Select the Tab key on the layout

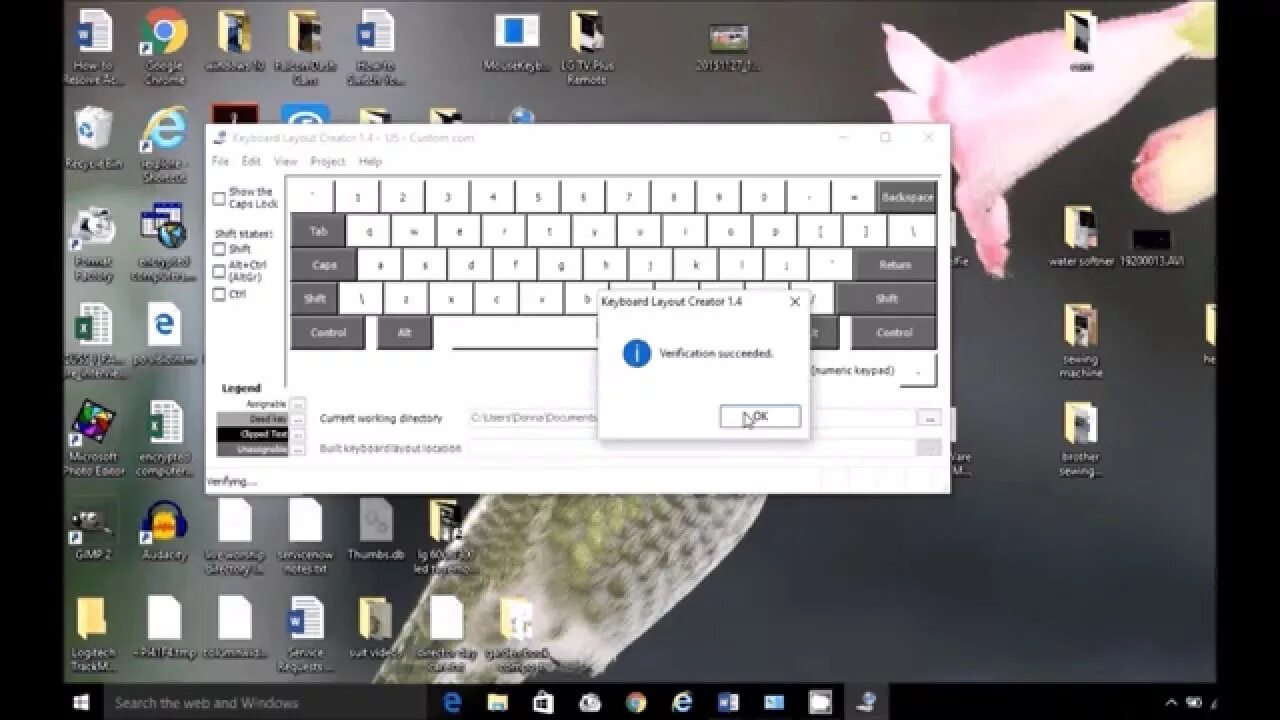(318, 231)
